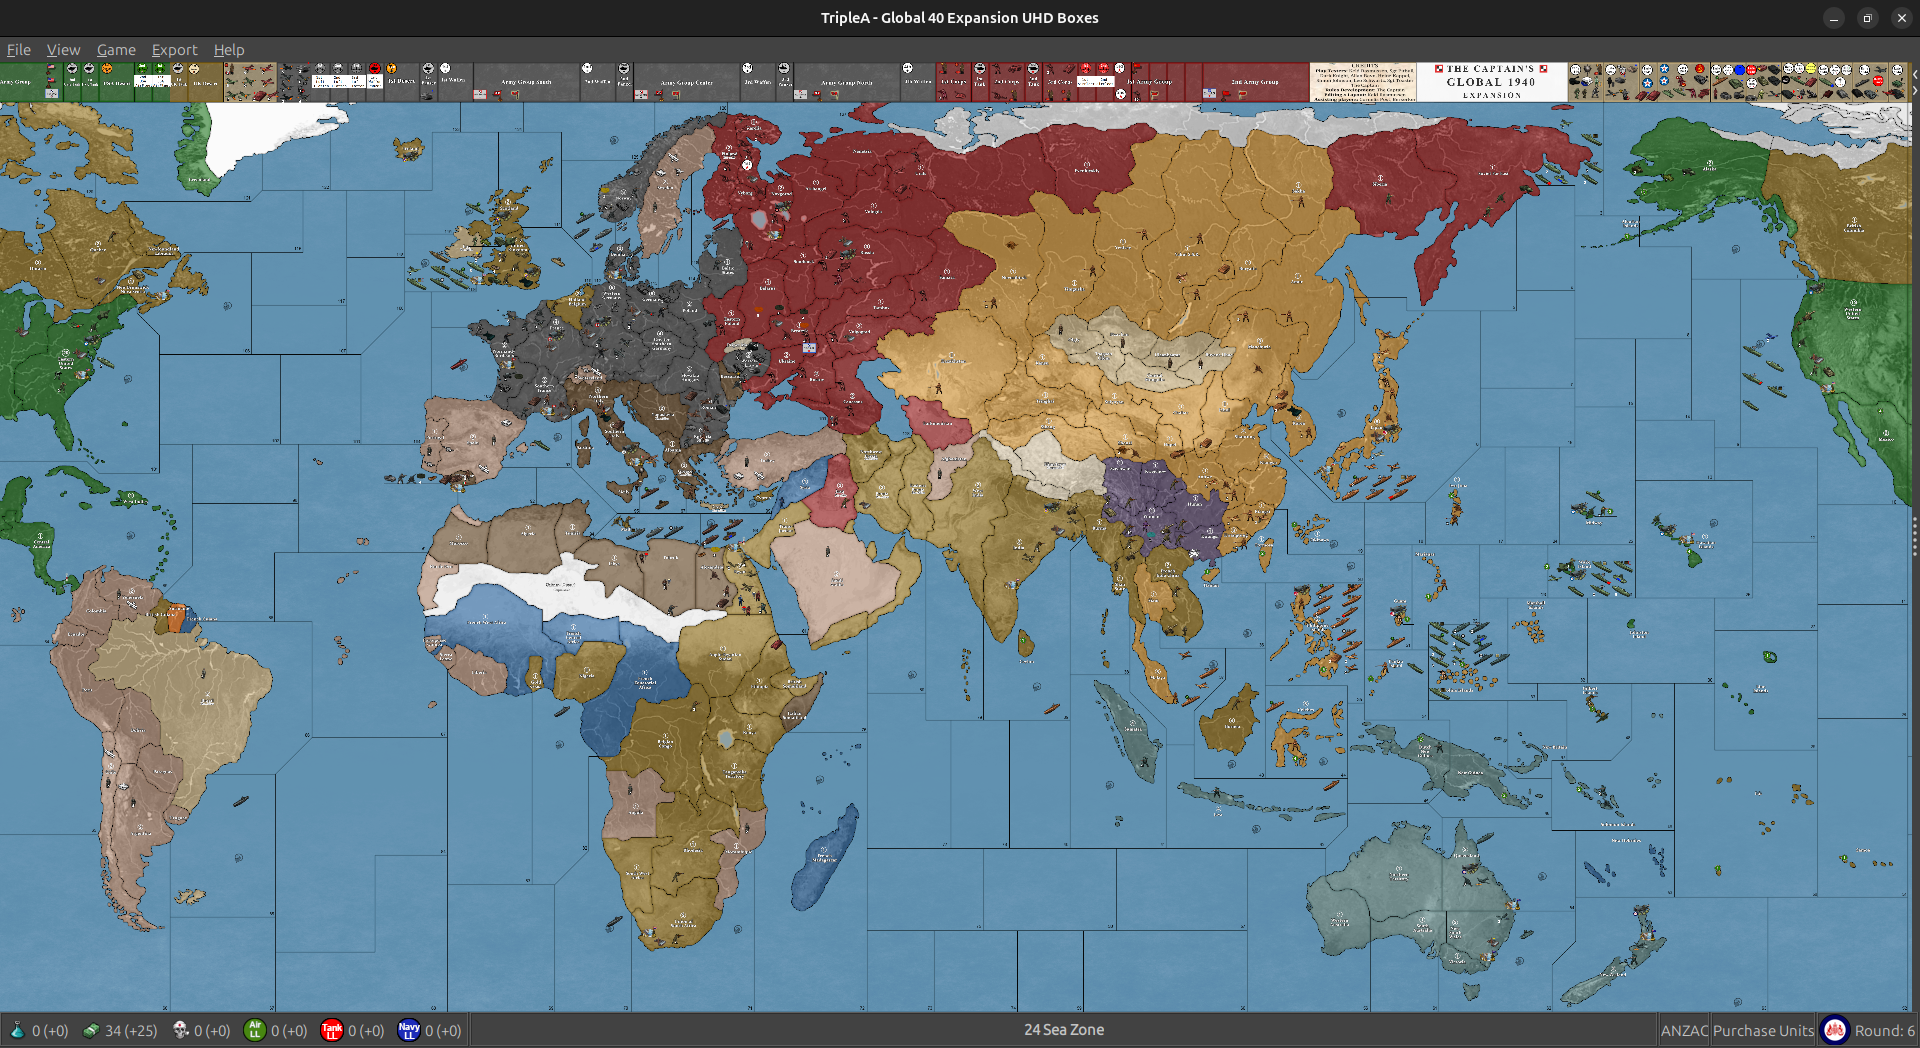
Task: Click the 'ANZAC' player label
Action: [1685, 1031]
